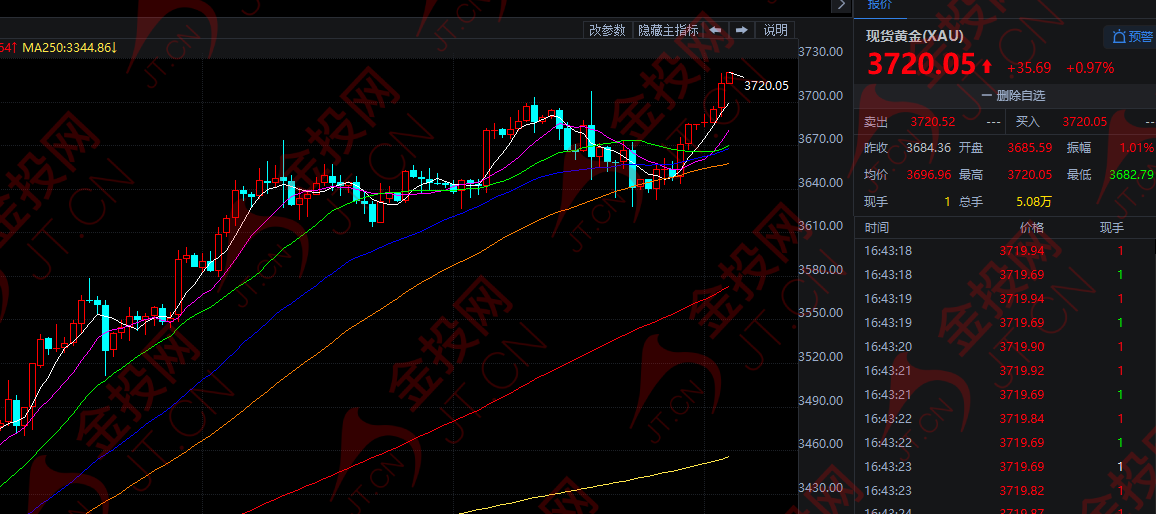
Task: Click the 3550.00 price axis label
Action: 821,313
